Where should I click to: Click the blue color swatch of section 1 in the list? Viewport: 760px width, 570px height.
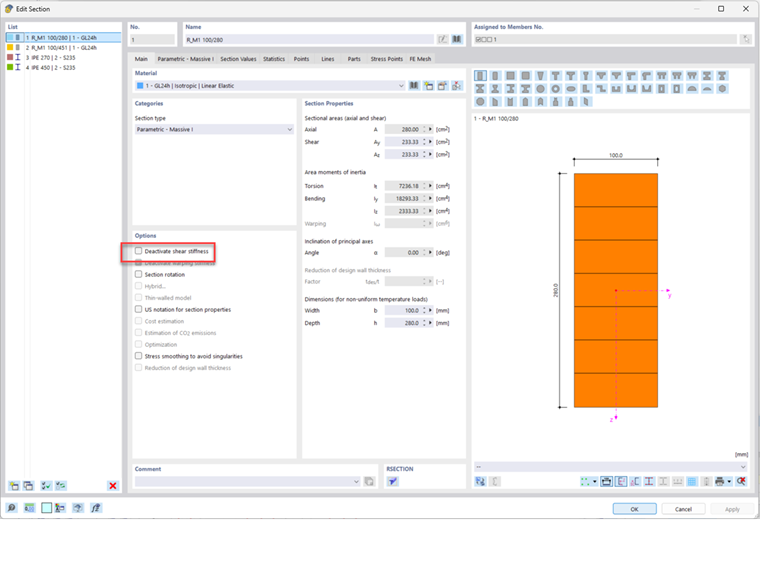pyautogui.click(x=10, y=37)
